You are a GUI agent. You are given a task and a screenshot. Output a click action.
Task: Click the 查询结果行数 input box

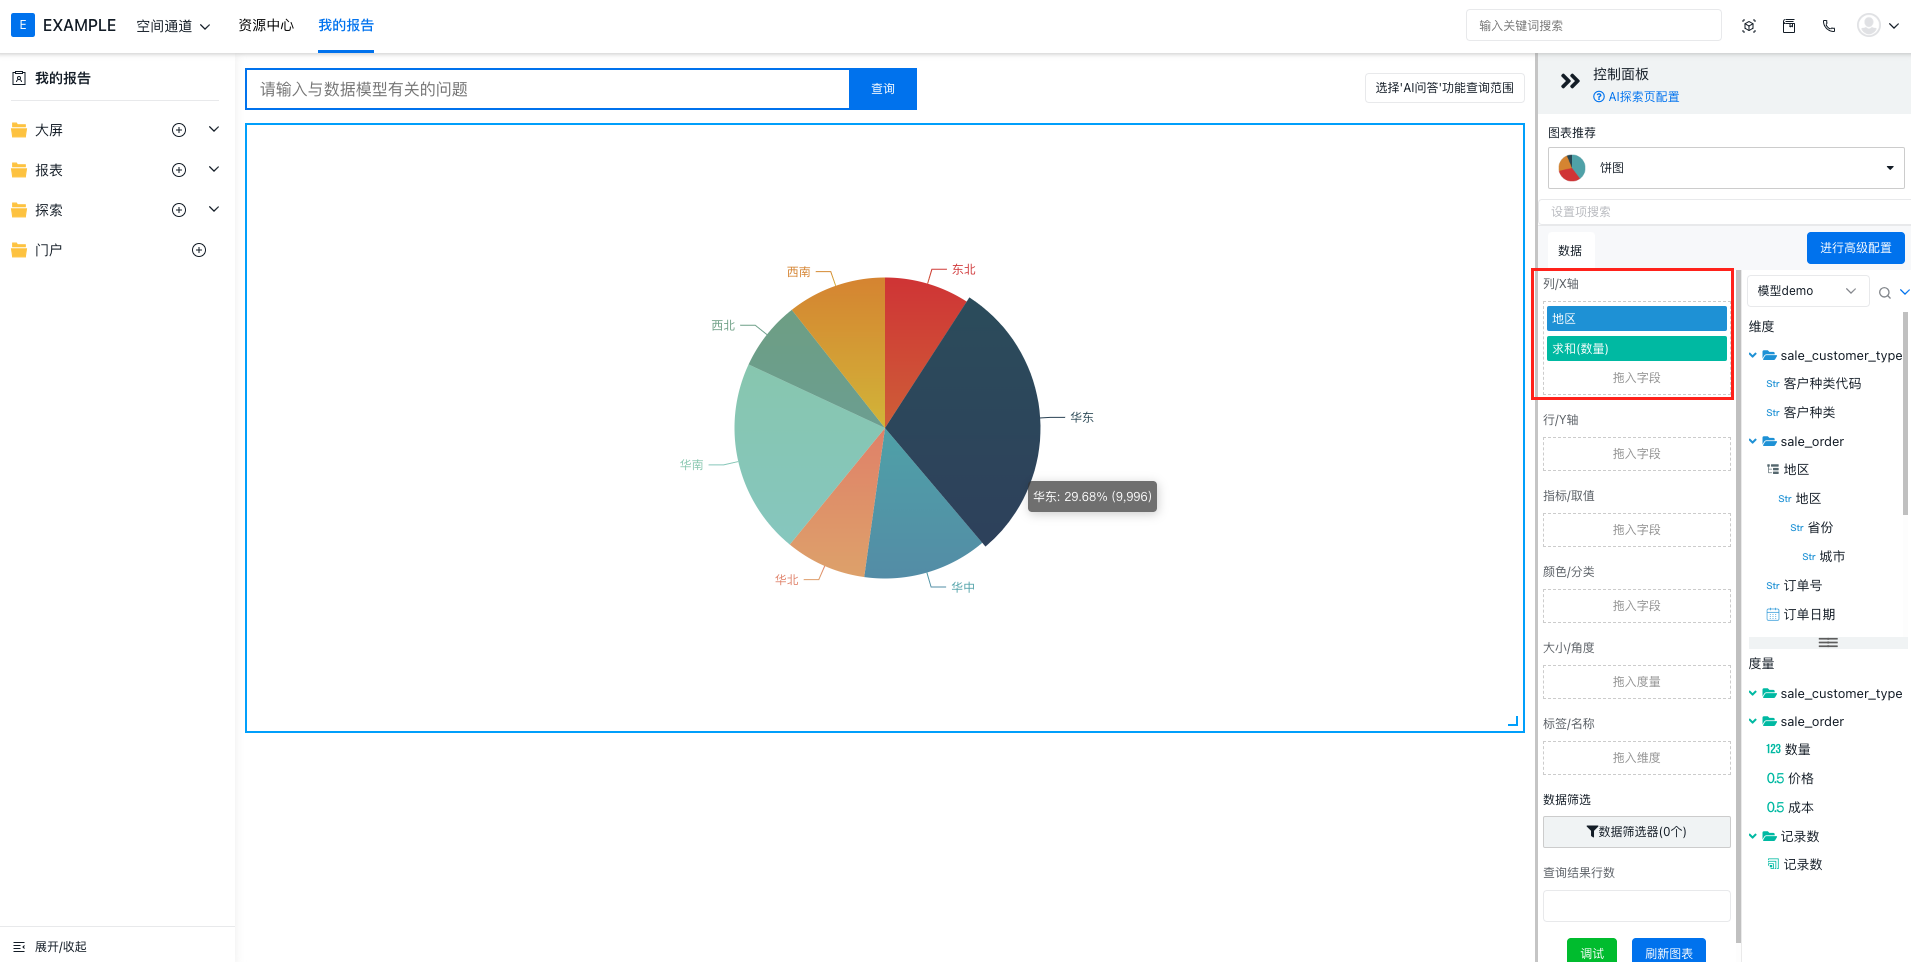pos(1636,906)
